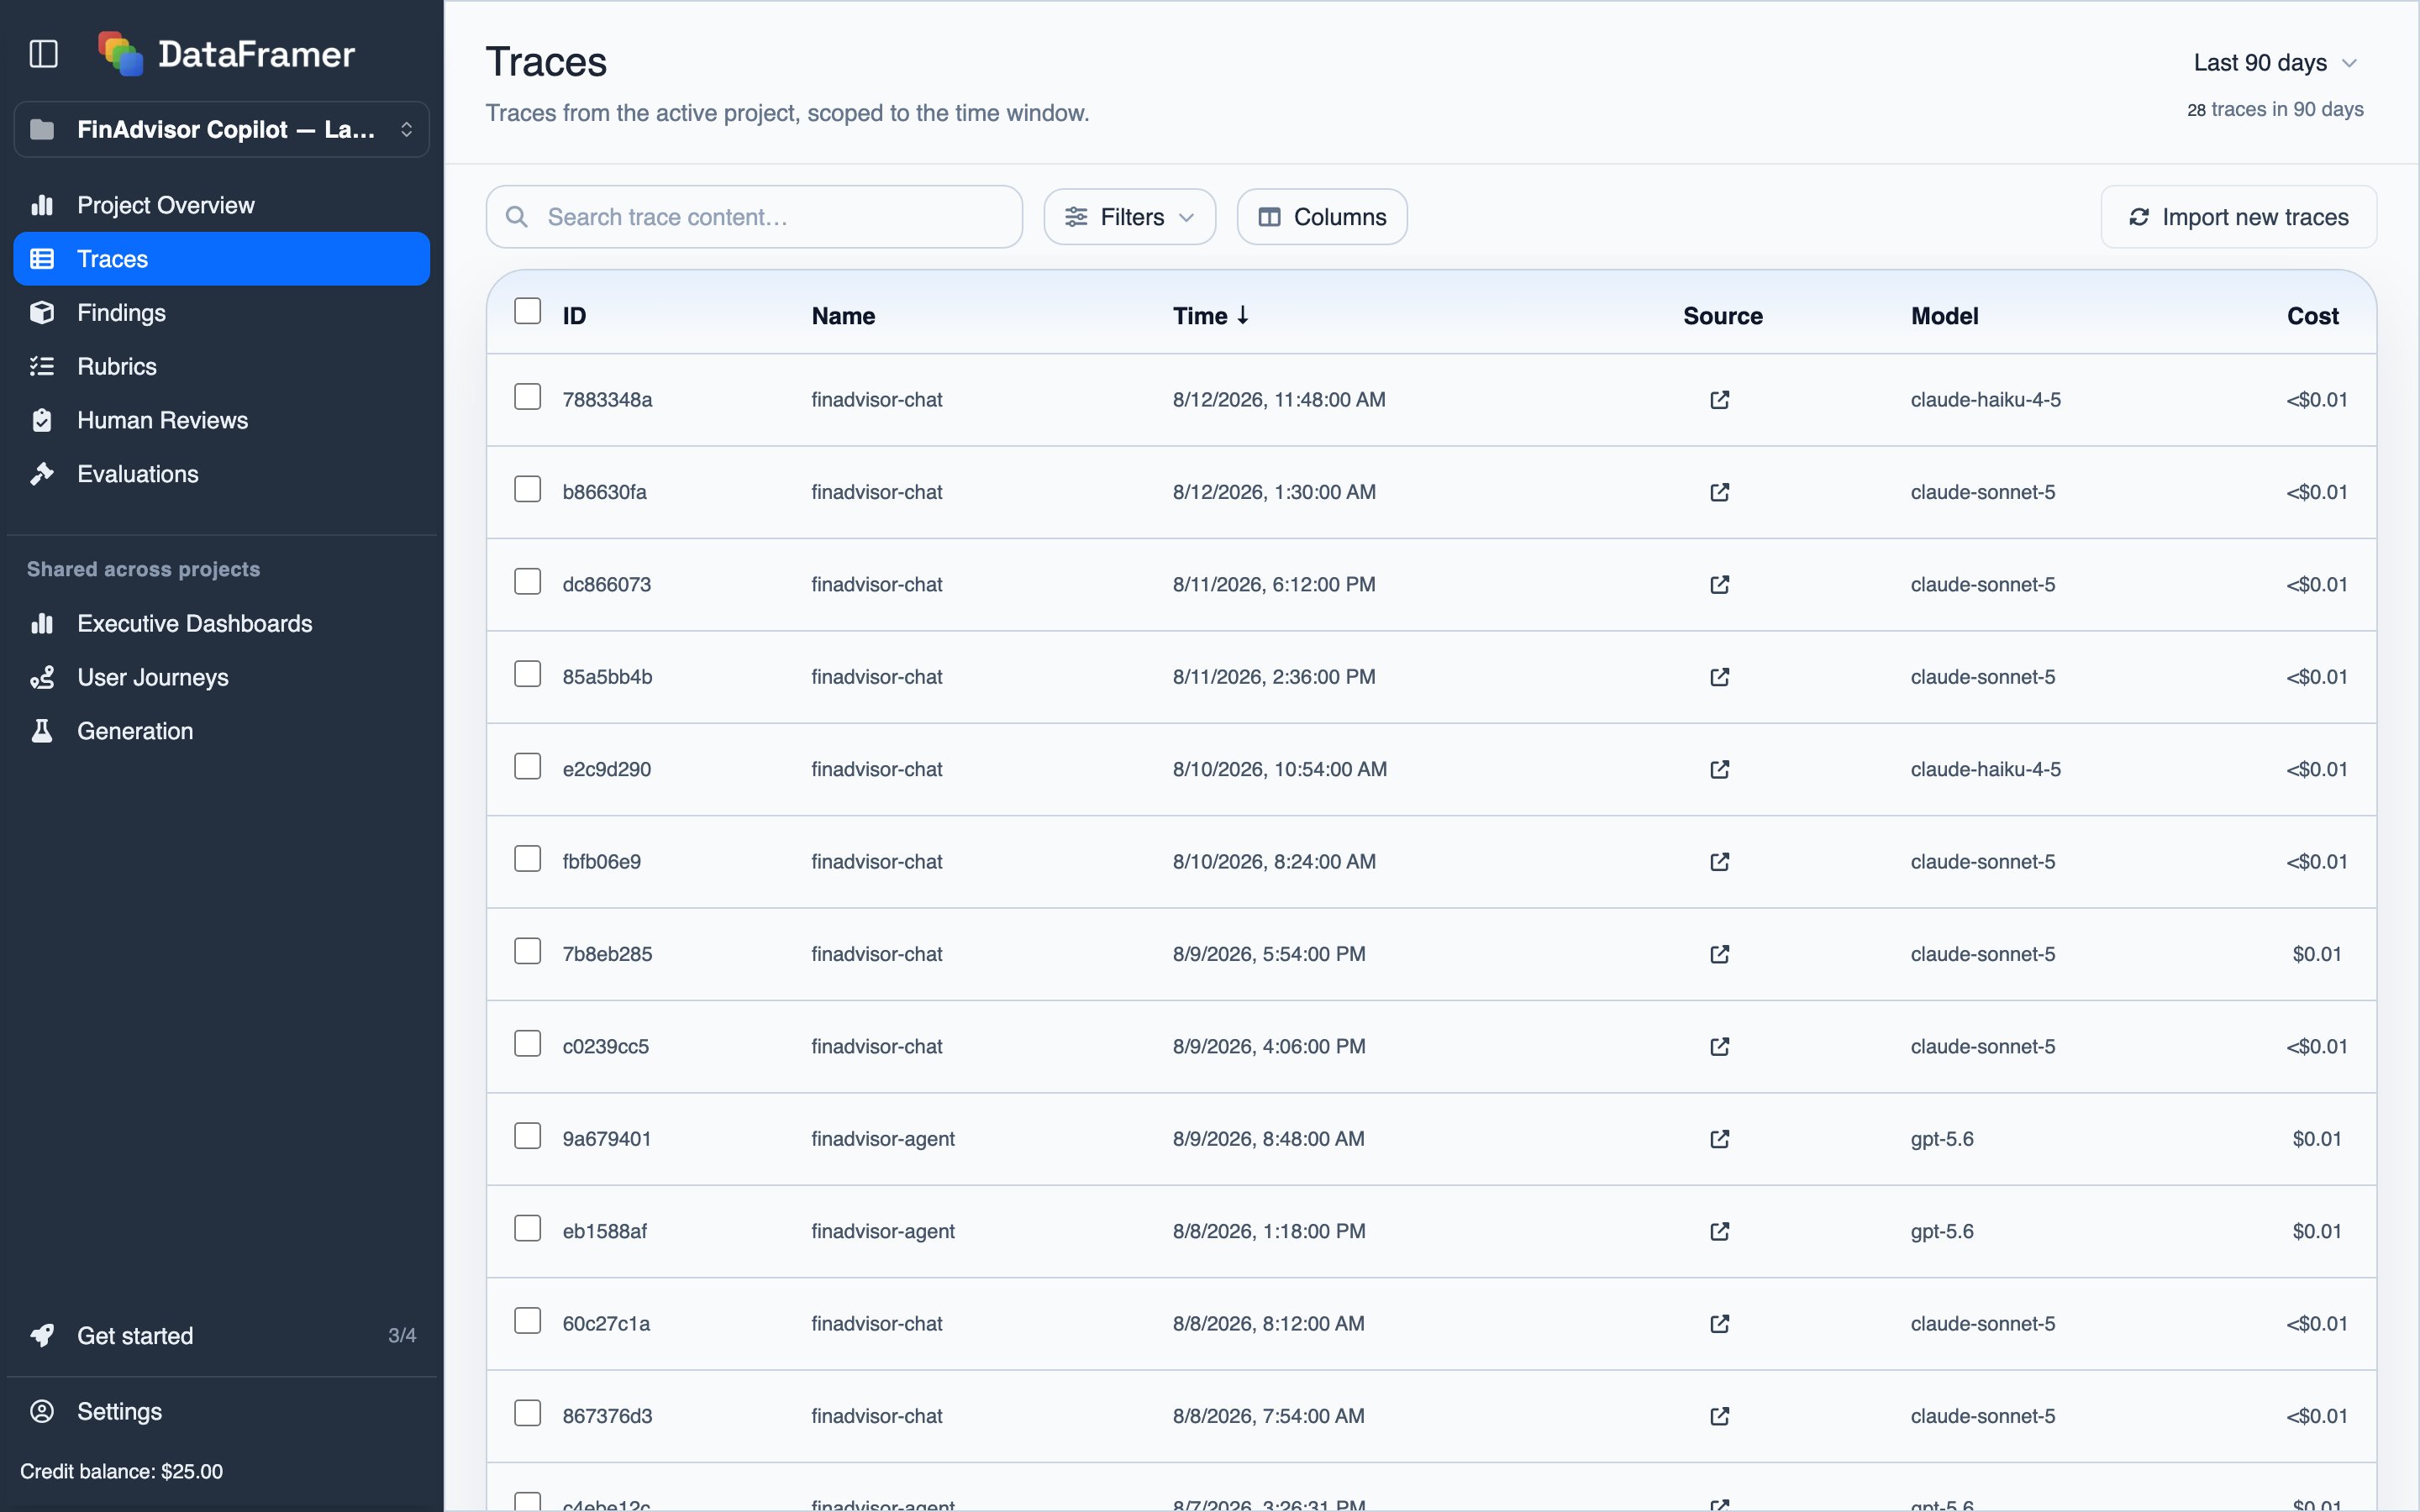Open source link for trace c0239cc5

coord(1719,1046)
